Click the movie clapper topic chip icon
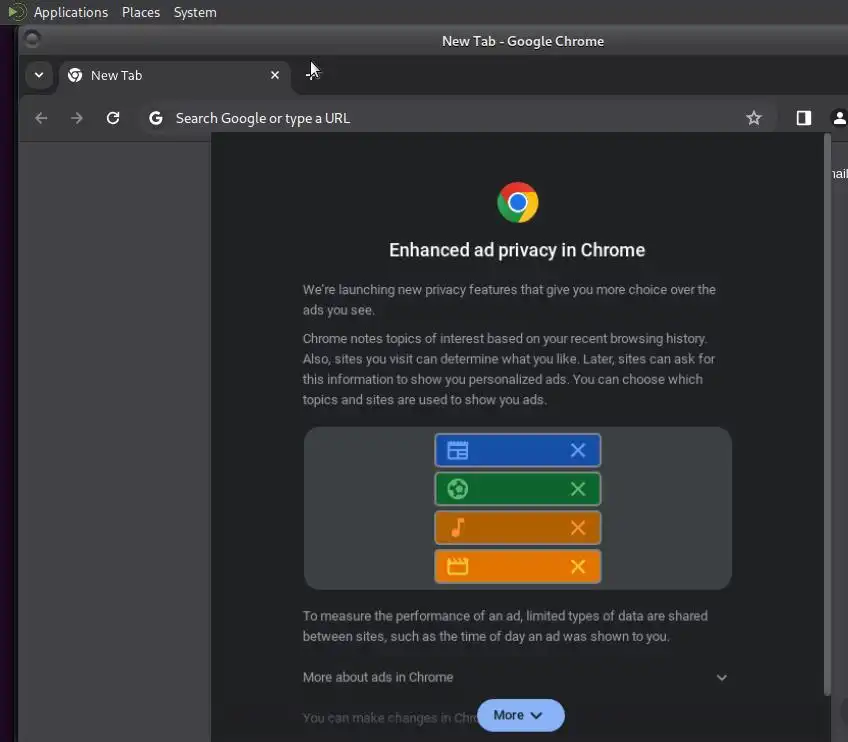The height and width of the screenshot is (742, 848). tap(458, 566)
